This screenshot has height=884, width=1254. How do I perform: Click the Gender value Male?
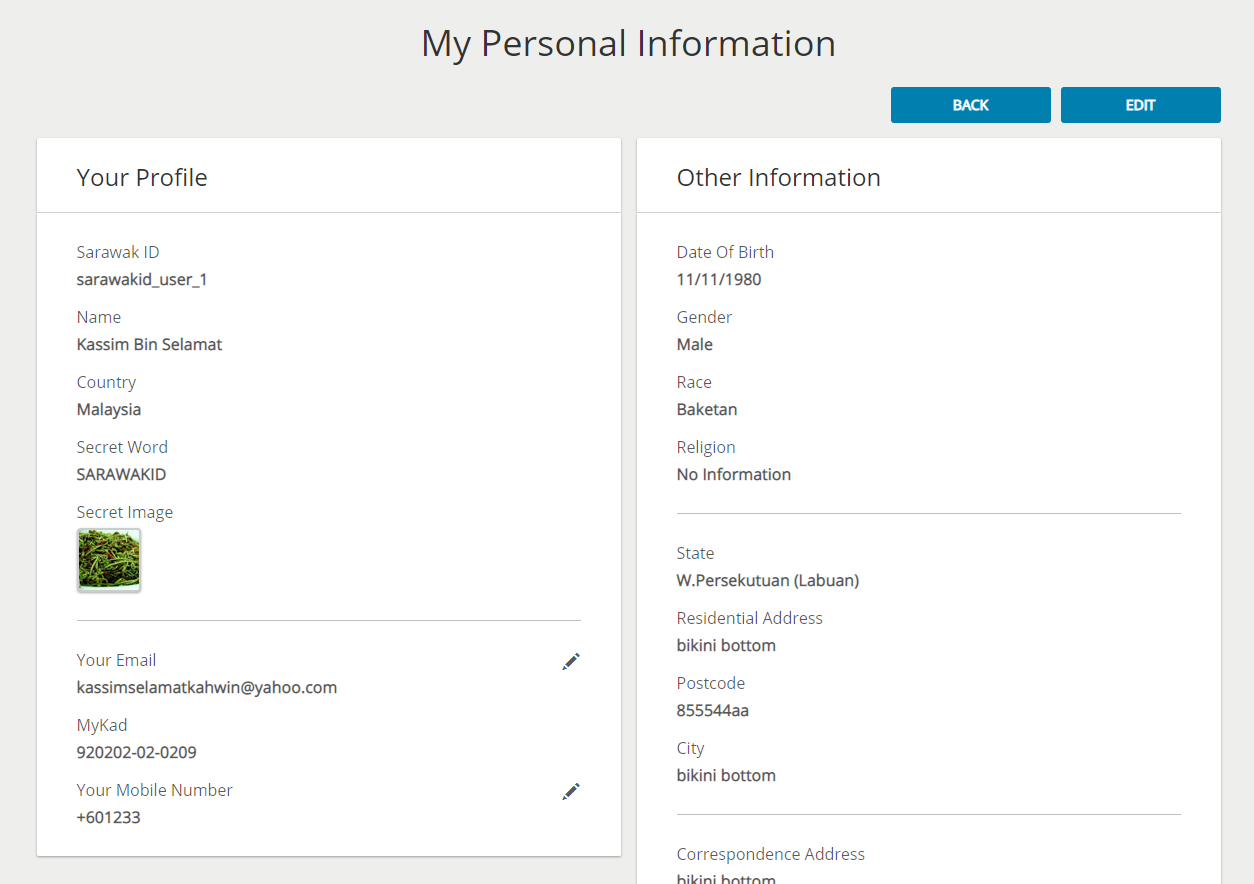(694, 344)
